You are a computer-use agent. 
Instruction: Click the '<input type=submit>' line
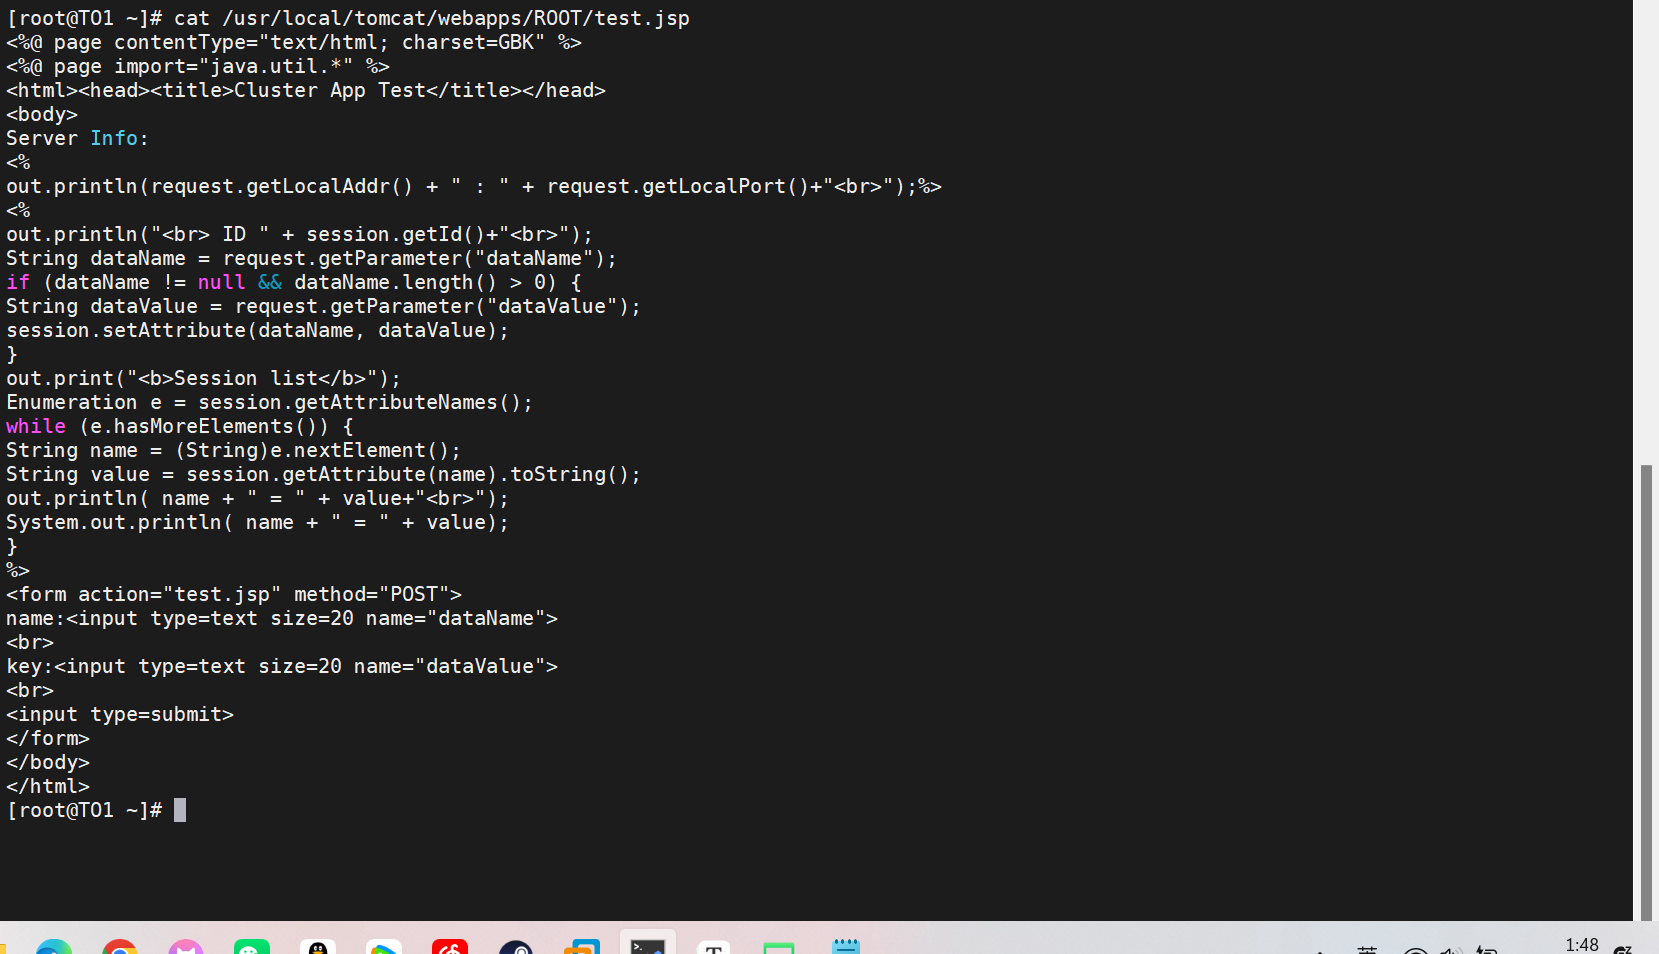click(x=120, y=714)
